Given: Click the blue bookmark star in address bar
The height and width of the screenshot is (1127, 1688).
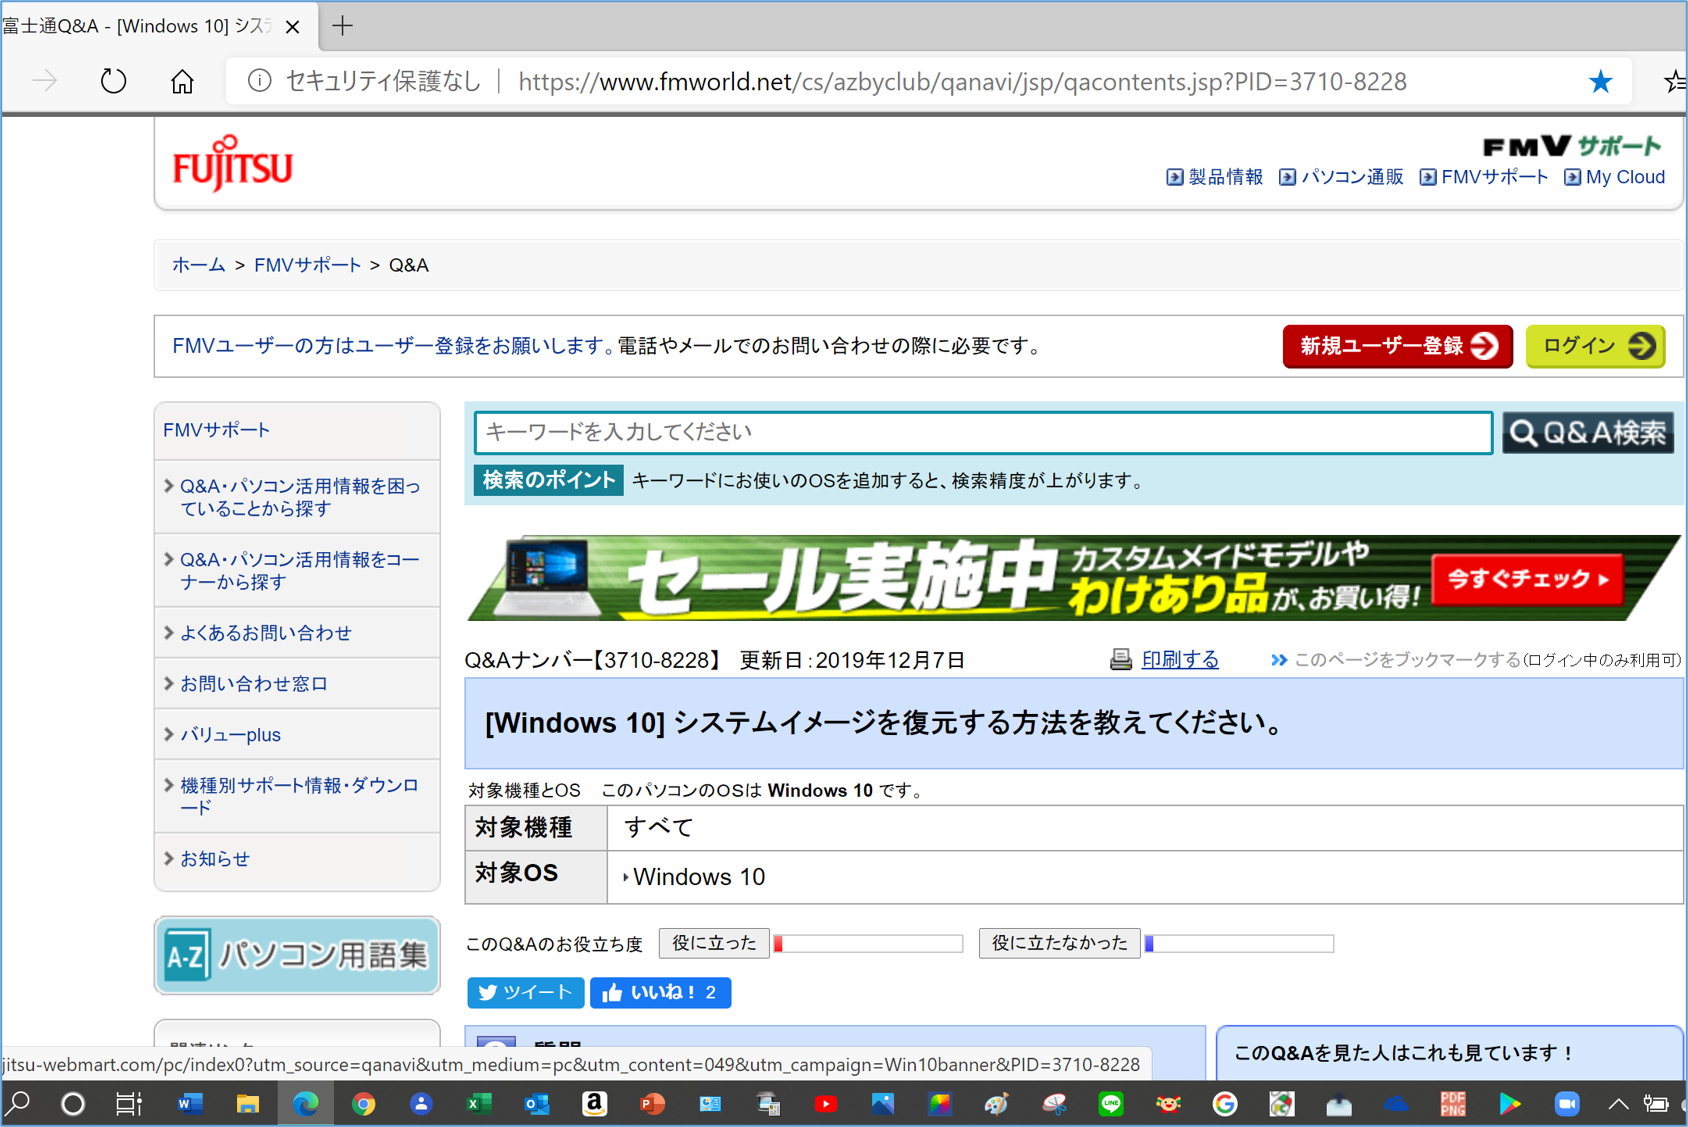Looking at the screenshot, I should coord(1600,81).
